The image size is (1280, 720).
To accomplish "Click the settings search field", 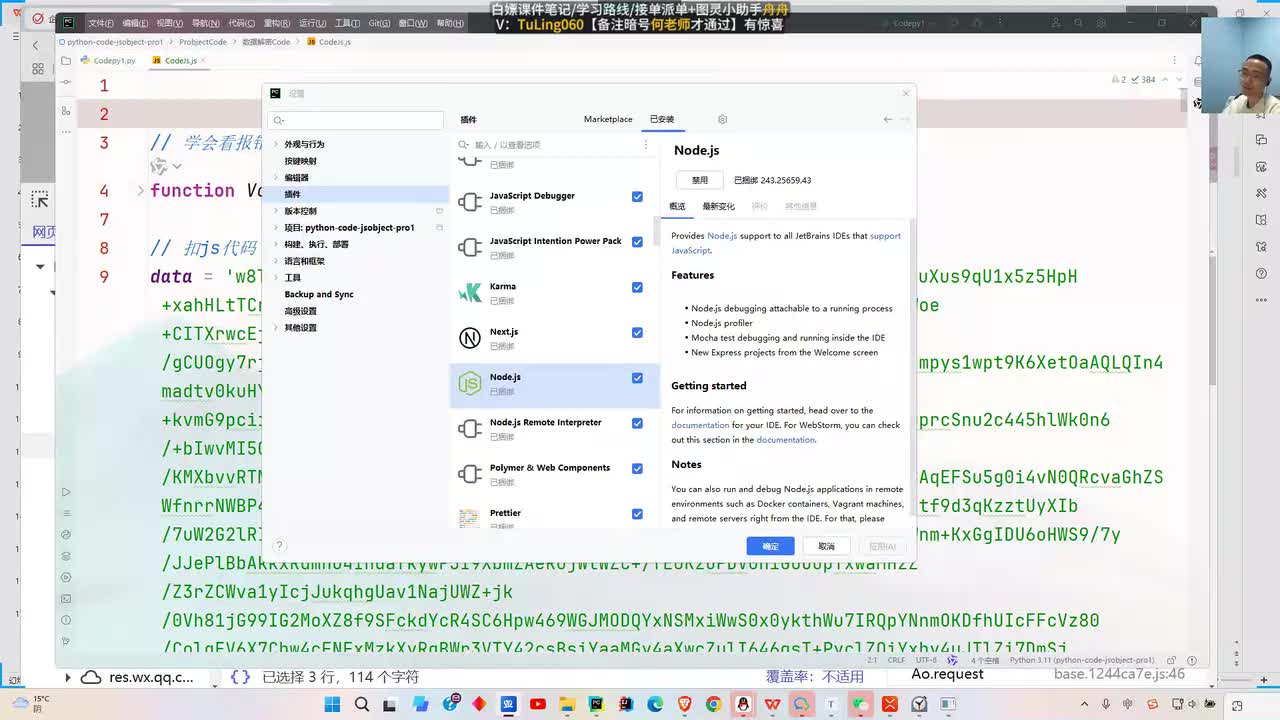I will click(x=358, y=120).
